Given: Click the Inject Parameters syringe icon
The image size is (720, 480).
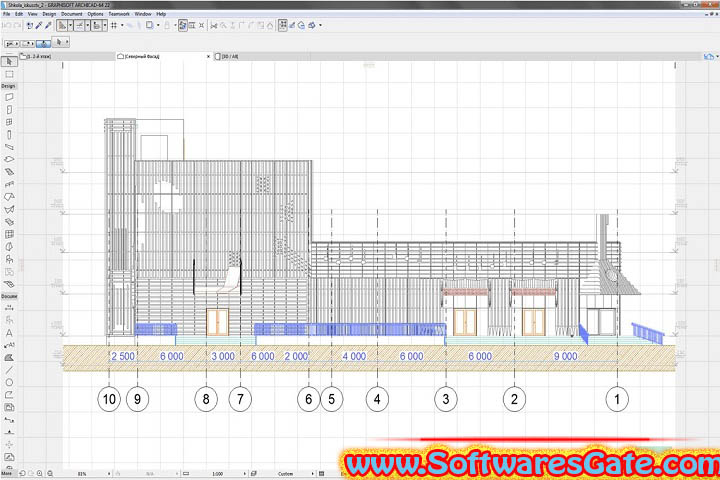Looking at the screenshot, I should tap(48, 26).
